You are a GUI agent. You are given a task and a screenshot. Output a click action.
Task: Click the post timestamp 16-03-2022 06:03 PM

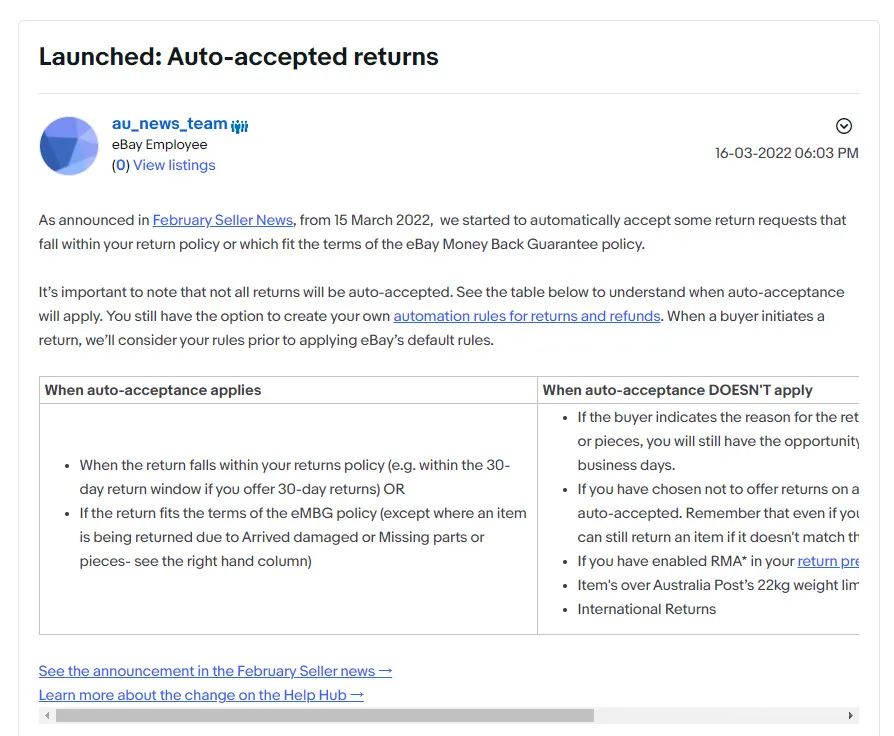(x=786, y=153)
